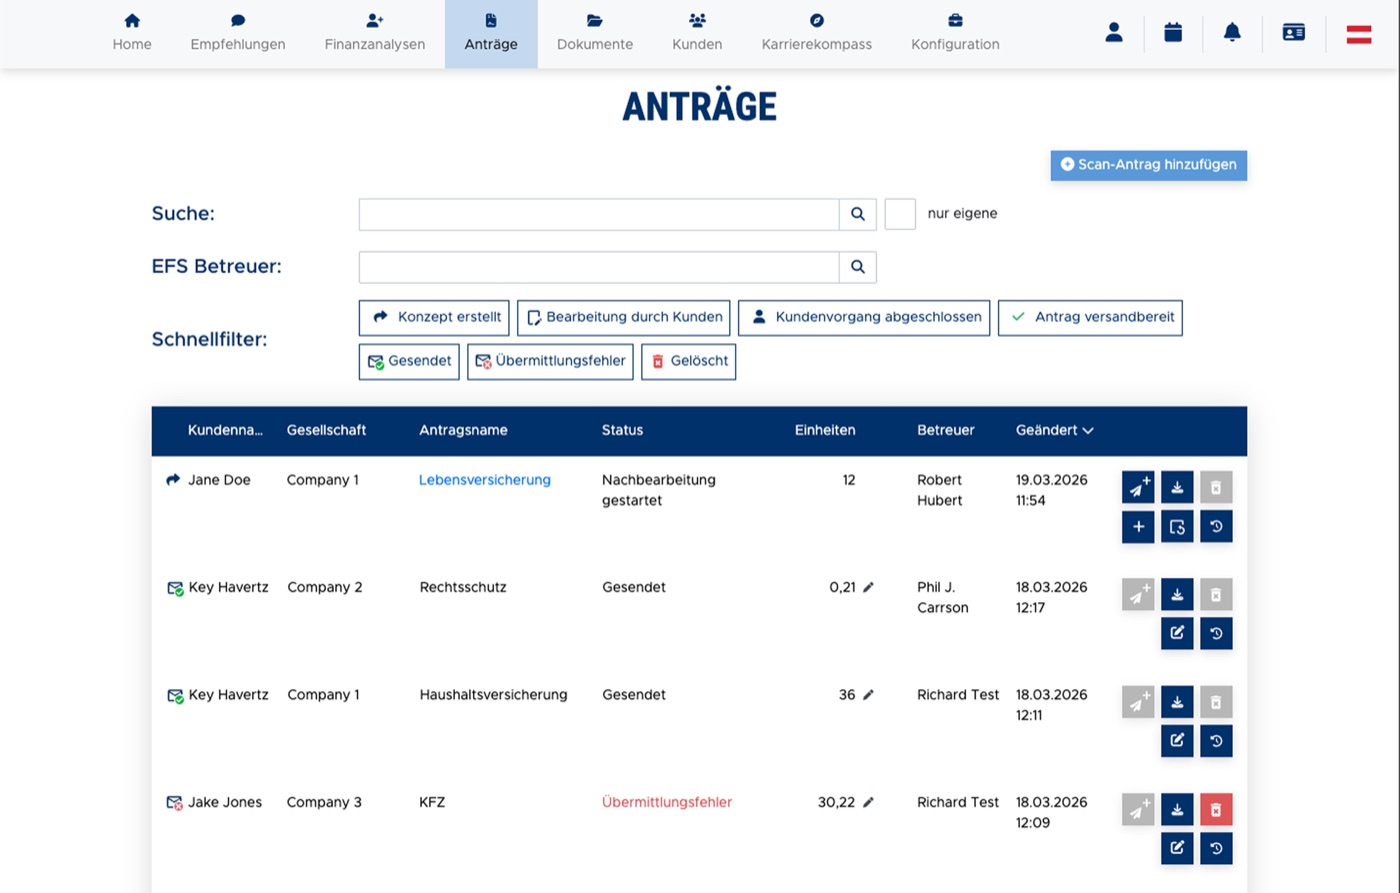Click the Jane Doe customer name
This screenshot has height=893, width=1400.
coord(219,480)
